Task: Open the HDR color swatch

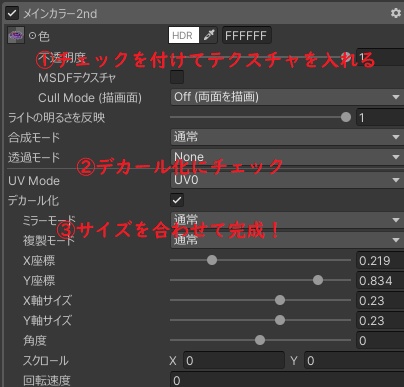Action: [184, 35]
